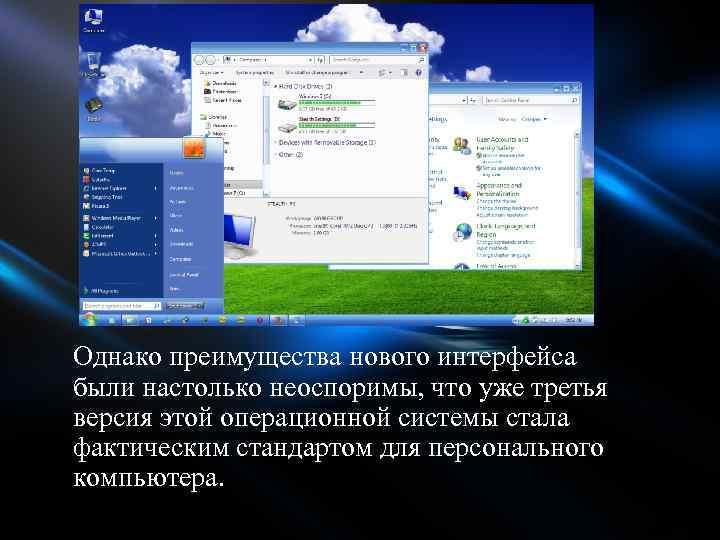Image resolution: width=720 pixels, height=540 pixels.
Task: Open address bar dropdown in Computer window
Action: click(x=310, y=60)
